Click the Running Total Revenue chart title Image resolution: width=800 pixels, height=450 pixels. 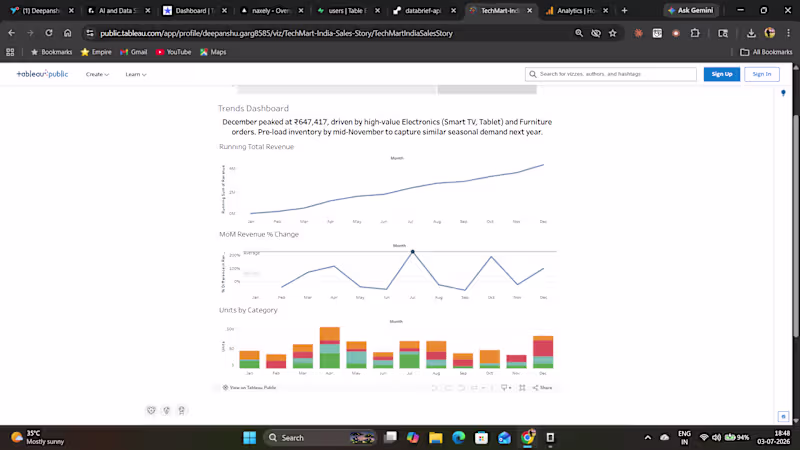click(257, 147)
